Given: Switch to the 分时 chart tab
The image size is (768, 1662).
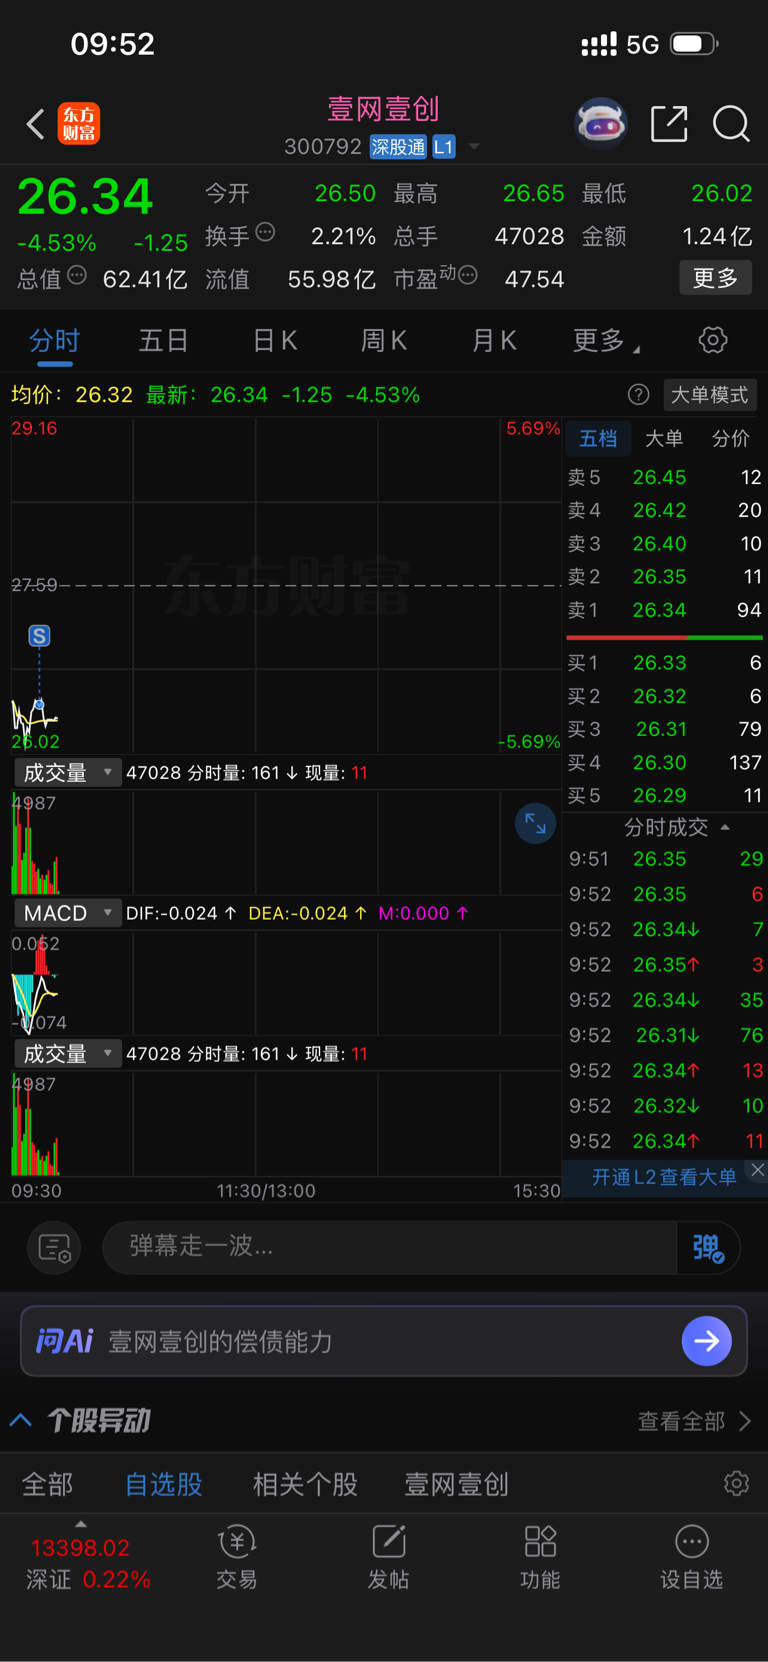Looking at the screenshot, I should 54,341.
